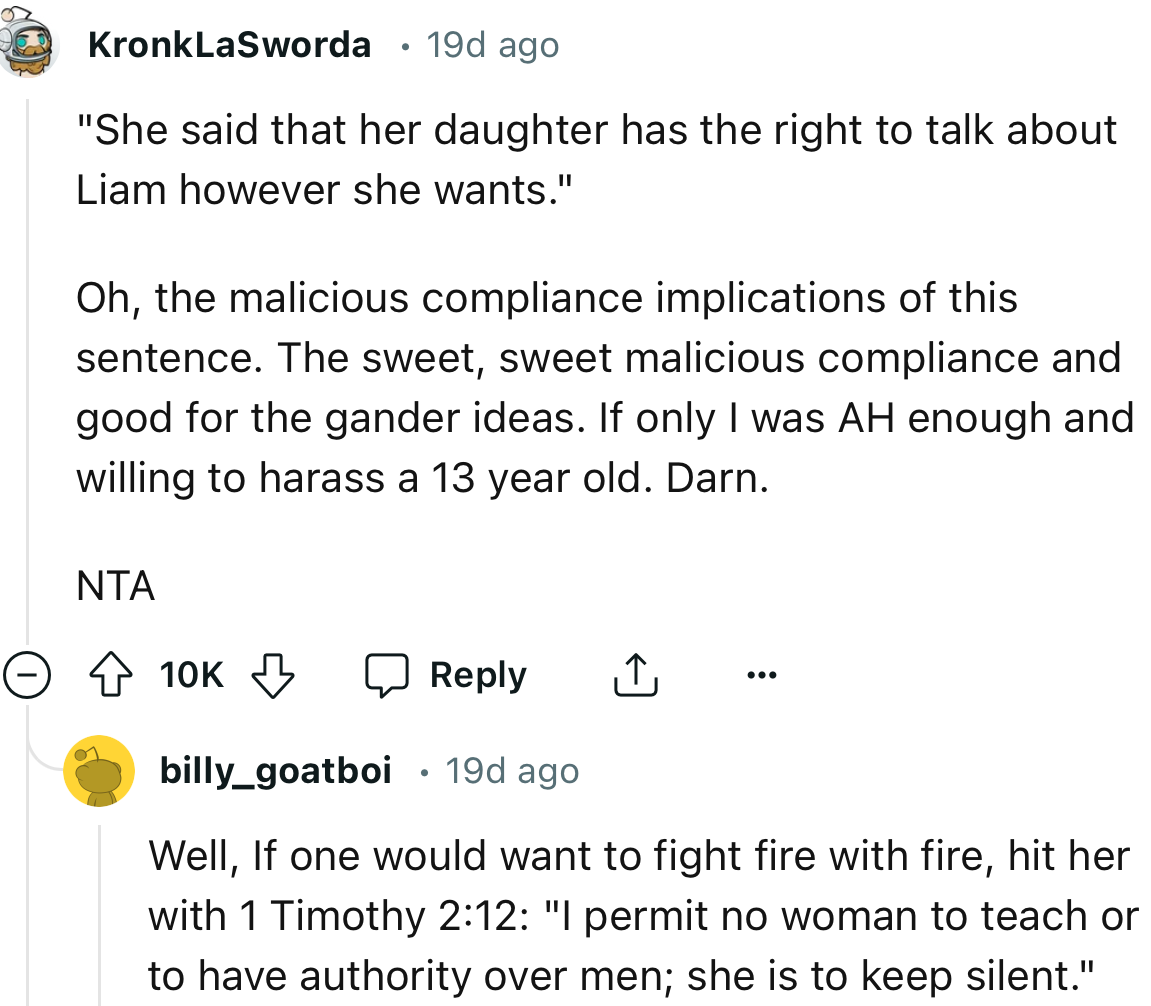Reply to KronkLaSworda's comment
1151x1006 pixels.
tap(477, 677)
